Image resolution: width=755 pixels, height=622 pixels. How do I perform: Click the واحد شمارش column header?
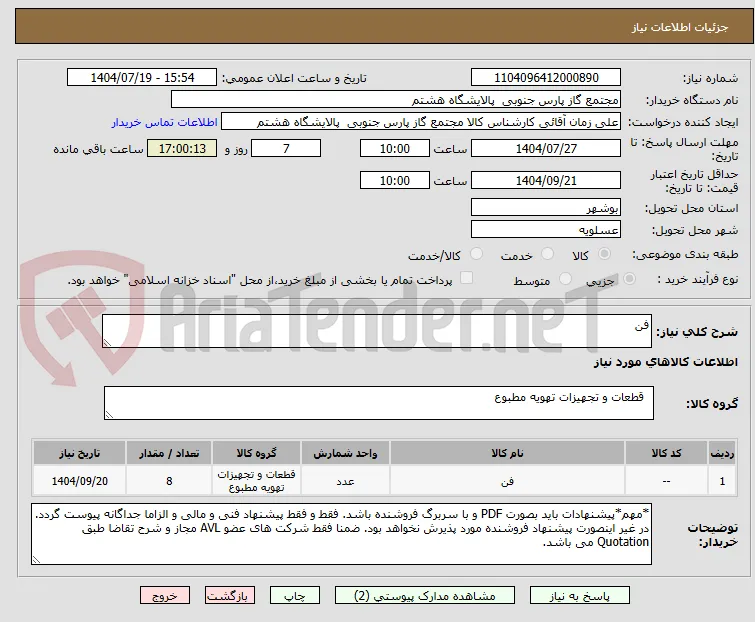coord(345,454)
